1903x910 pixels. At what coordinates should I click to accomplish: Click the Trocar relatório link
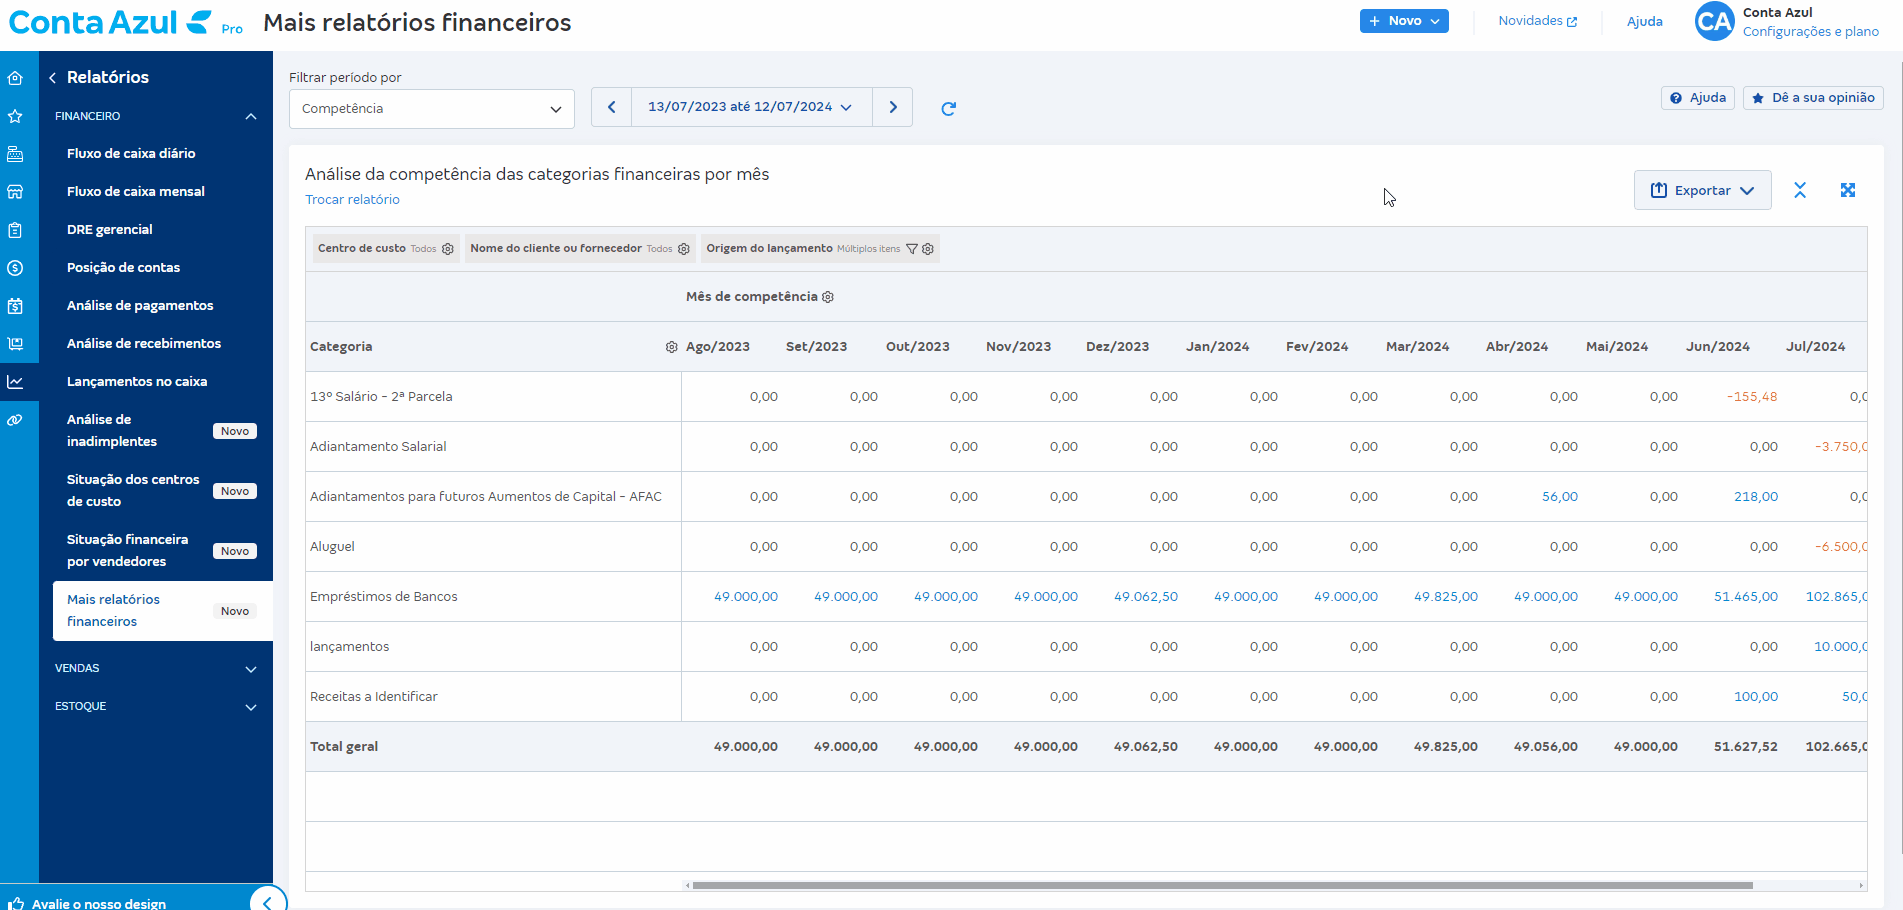pos(352,200)
